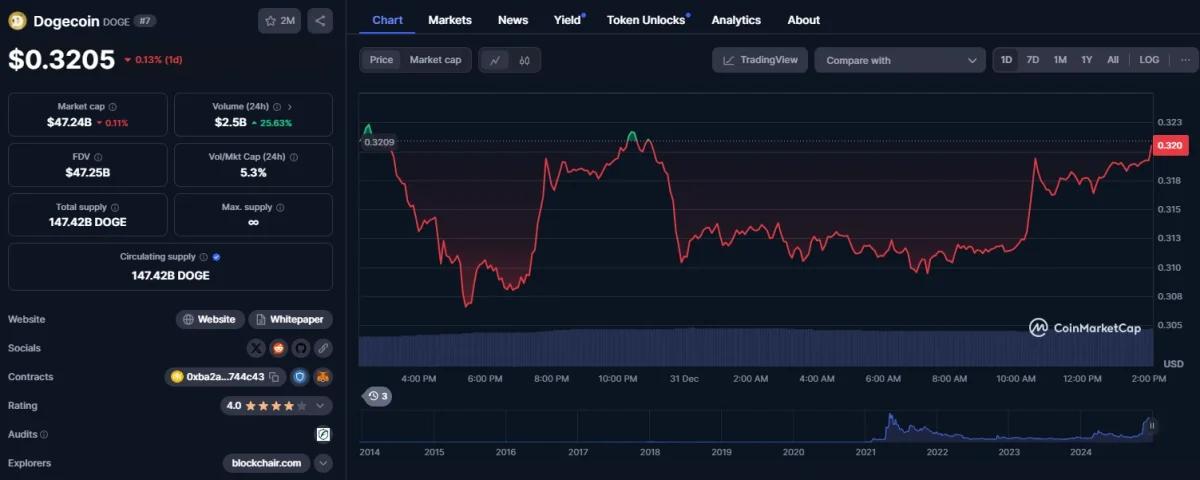Open Max. supply info icon
Viewport: 1200px width, 480px height.
(x=280, y=207)
